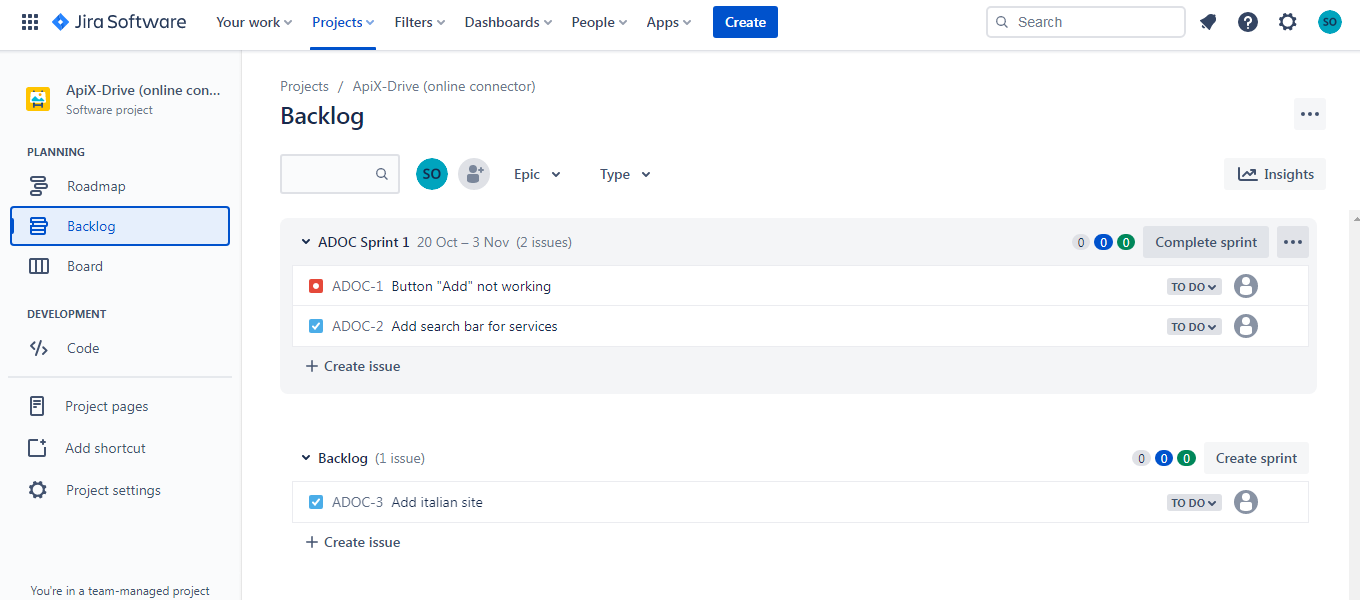Filter issues by the SO user avatar
Viewport: 1360px width, 600px height.
click(x=432, y=174)
